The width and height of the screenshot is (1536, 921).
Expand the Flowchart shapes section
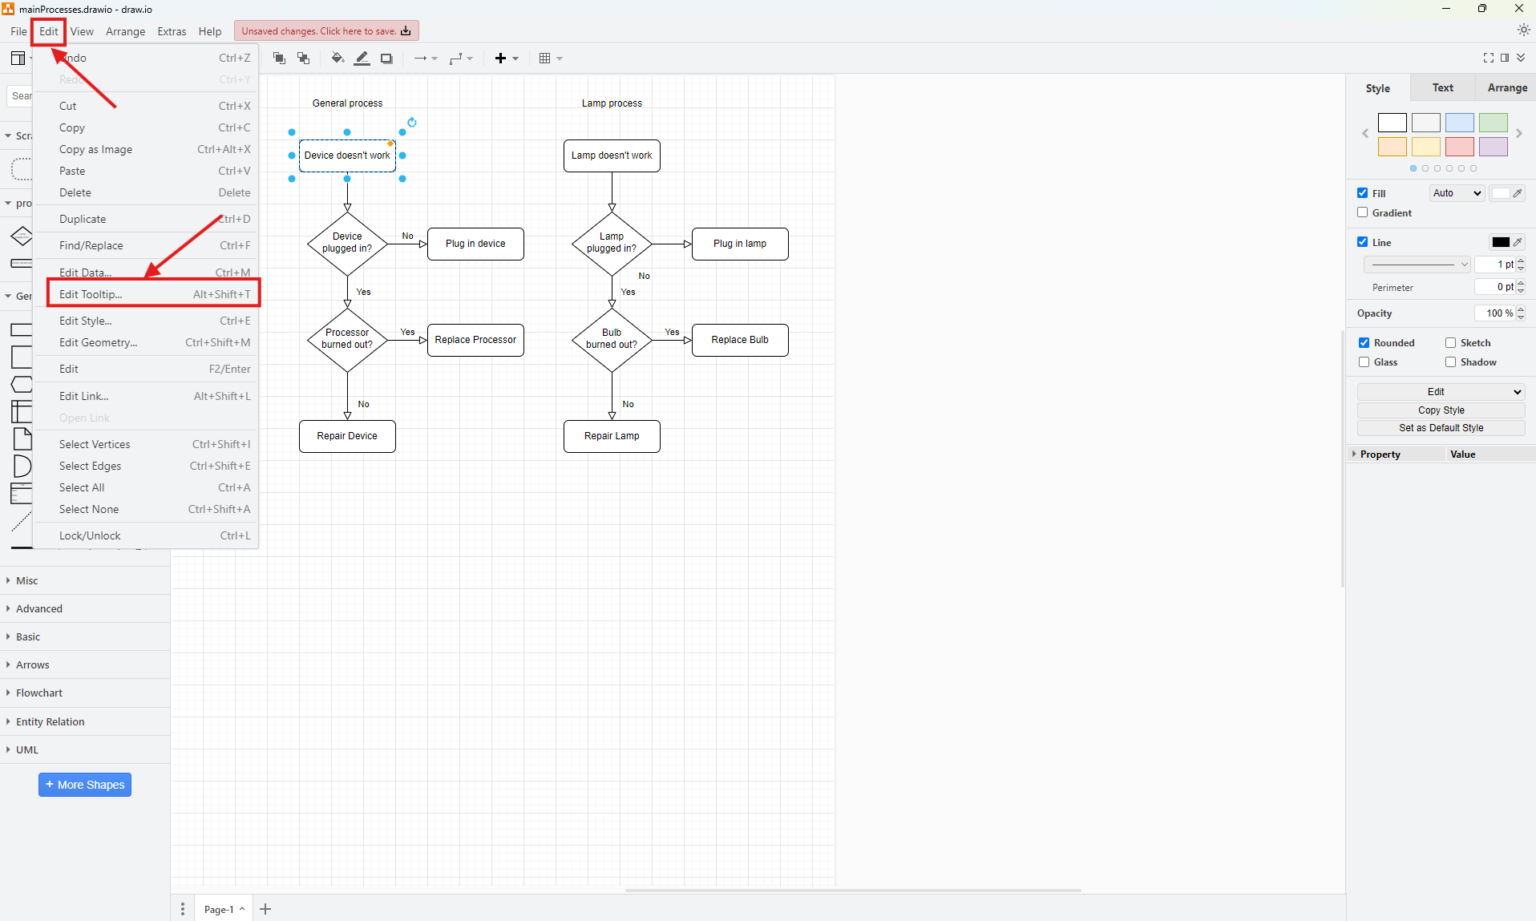point(40,692)
